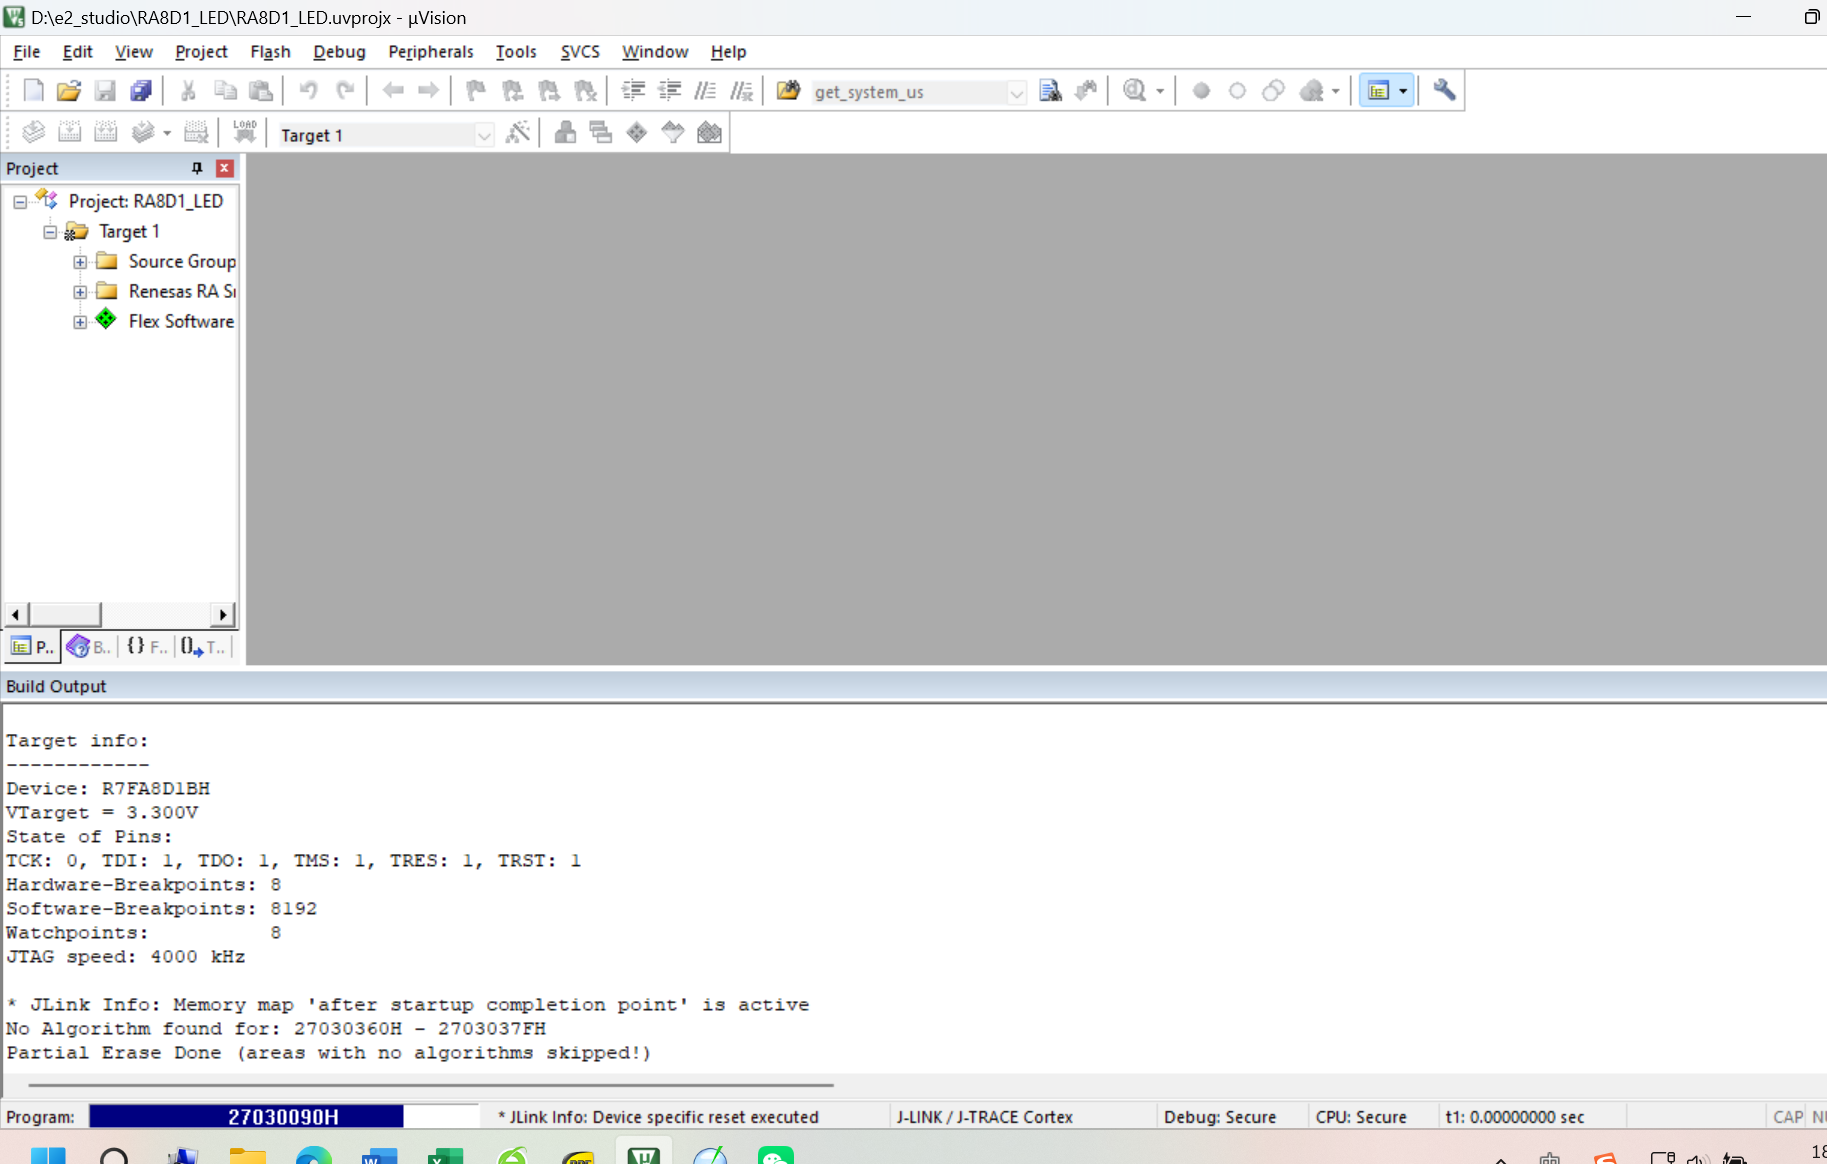This screenshot has height=1164, width=1827.
Task: Open Excel from the Windows taskbar
Action: 445,1156
